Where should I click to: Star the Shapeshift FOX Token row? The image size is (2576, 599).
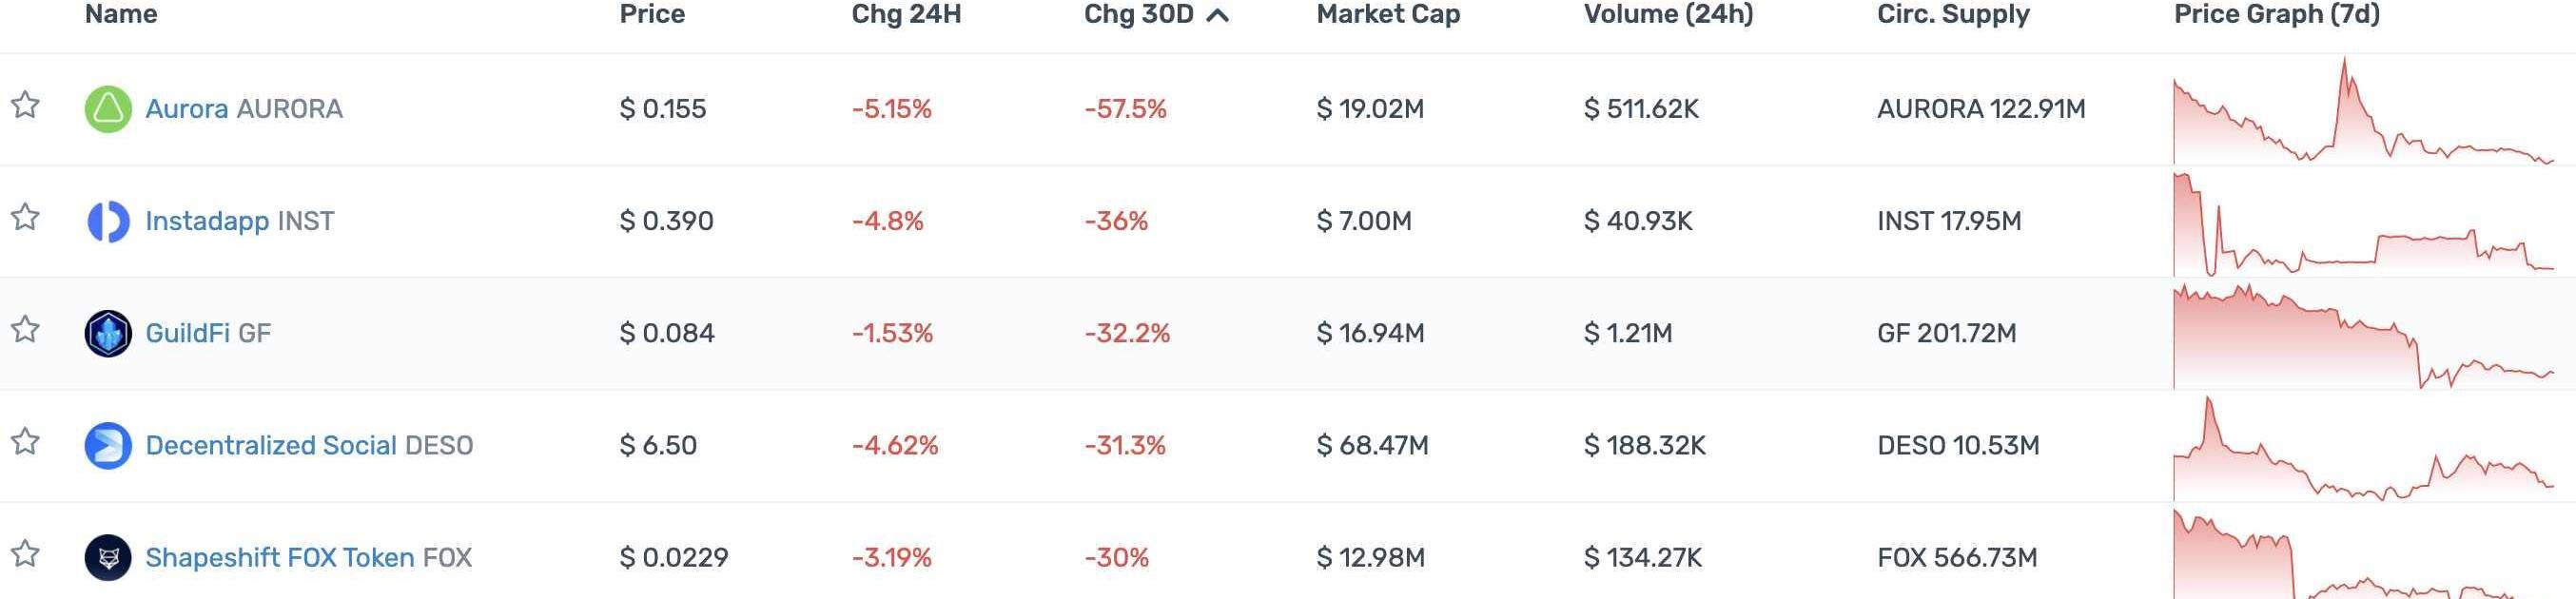click(x=25, y=553)
